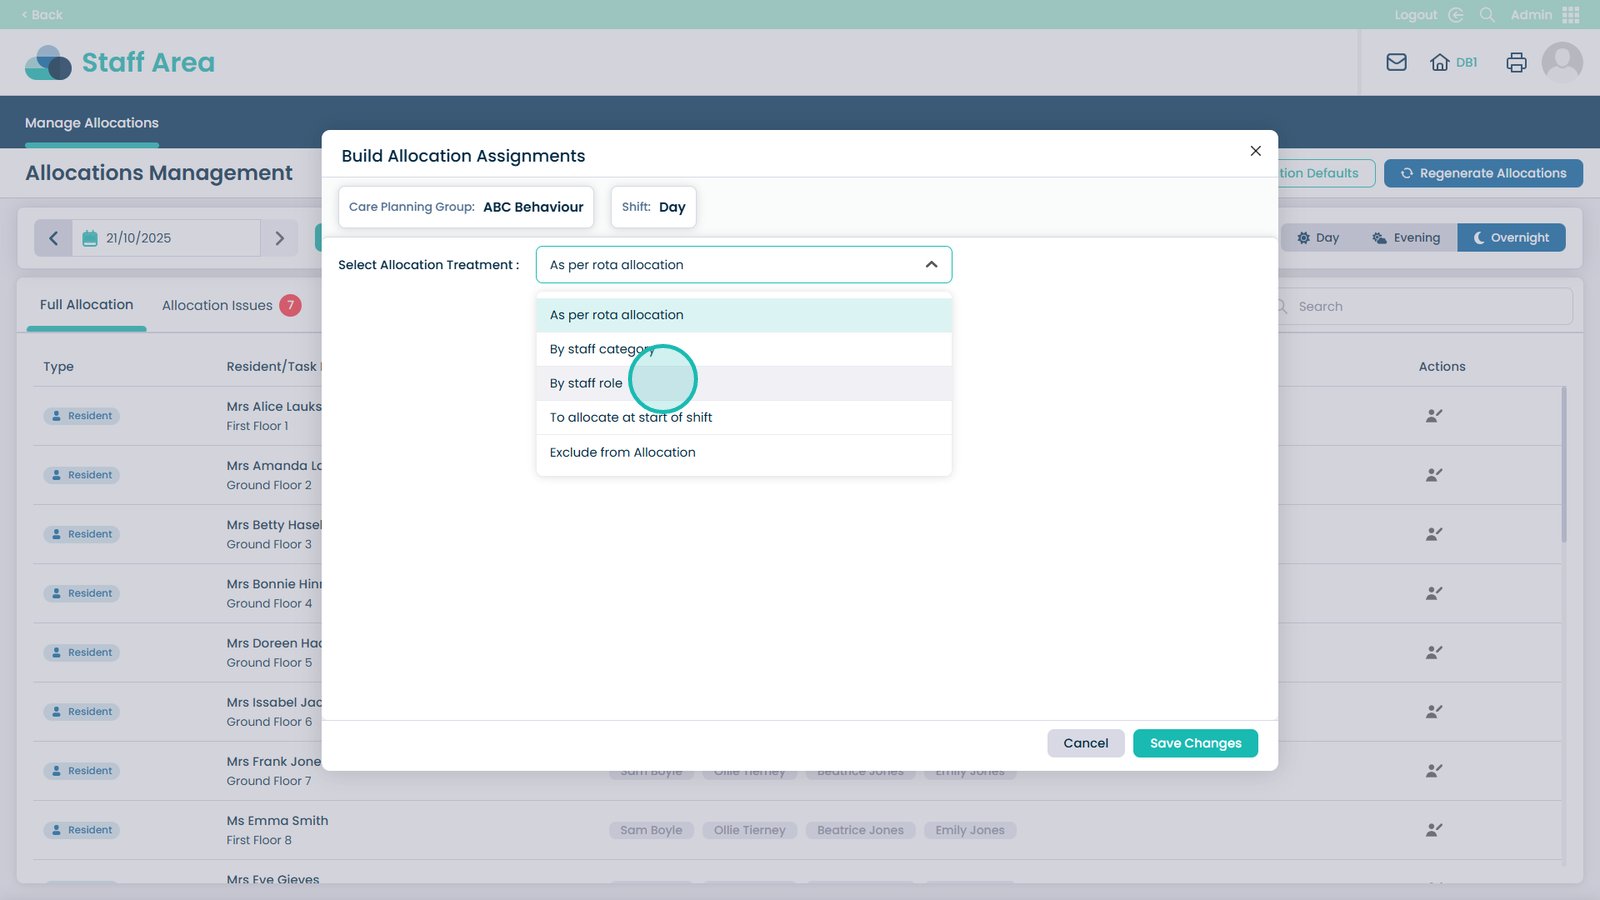
Task: Choose 'By staff role' option
Action: (586, 384)
